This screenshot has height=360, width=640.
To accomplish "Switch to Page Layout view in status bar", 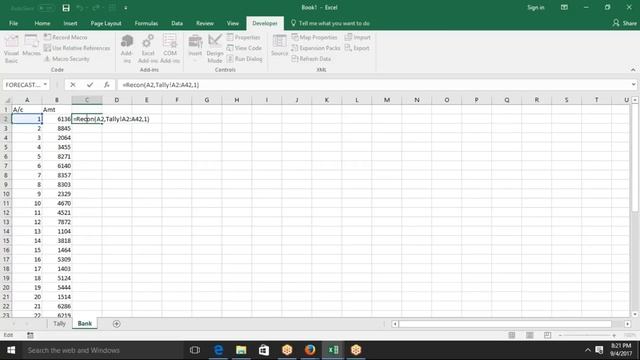I will 529,335.
